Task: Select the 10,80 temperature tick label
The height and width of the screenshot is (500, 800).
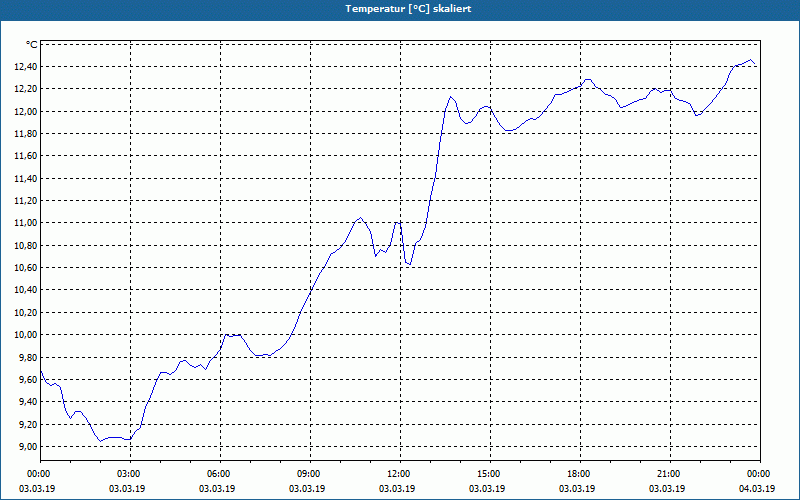Action: [x=26, y=245]
